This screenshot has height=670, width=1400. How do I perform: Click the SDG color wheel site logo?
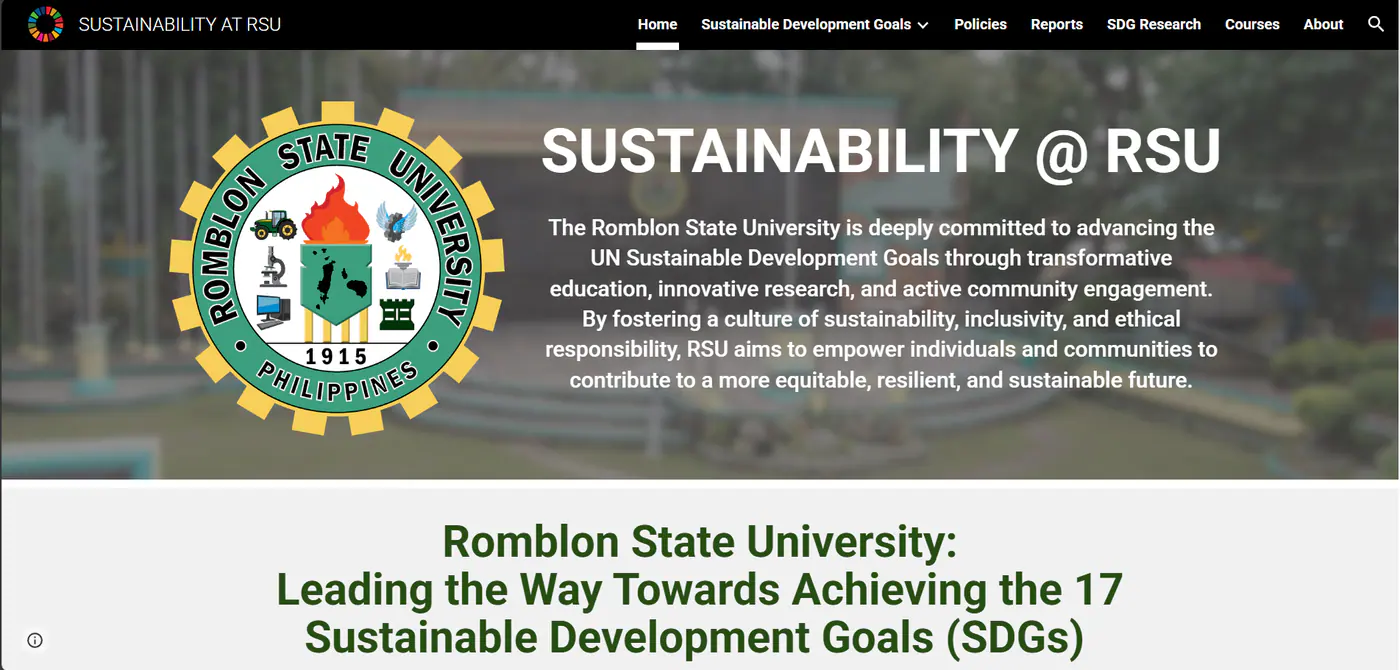pyautogui.click(x=46, y=24)
